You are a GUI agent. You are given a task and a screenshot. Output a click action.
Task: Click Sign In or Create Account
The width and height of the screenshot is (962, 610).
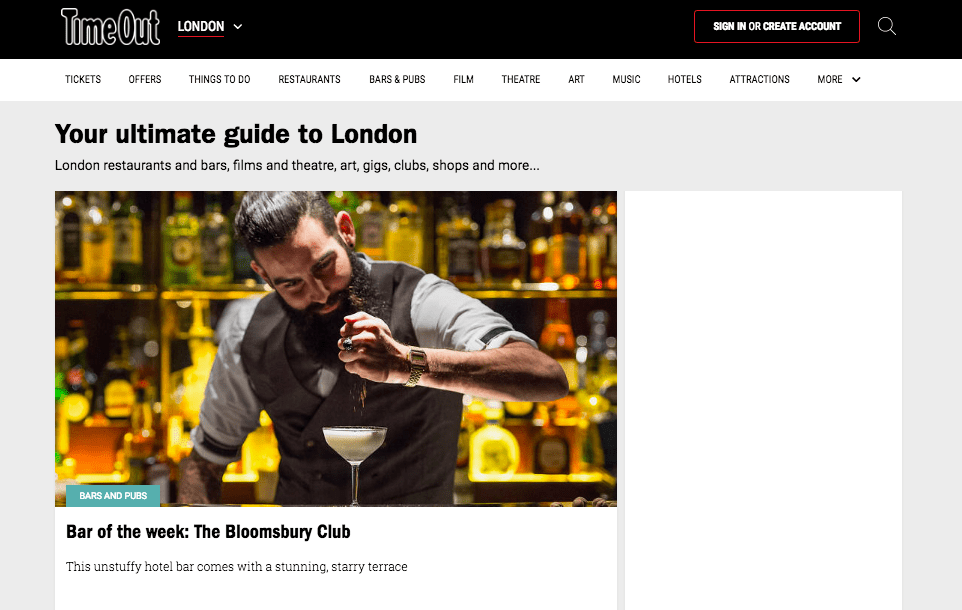click(777, 26)
